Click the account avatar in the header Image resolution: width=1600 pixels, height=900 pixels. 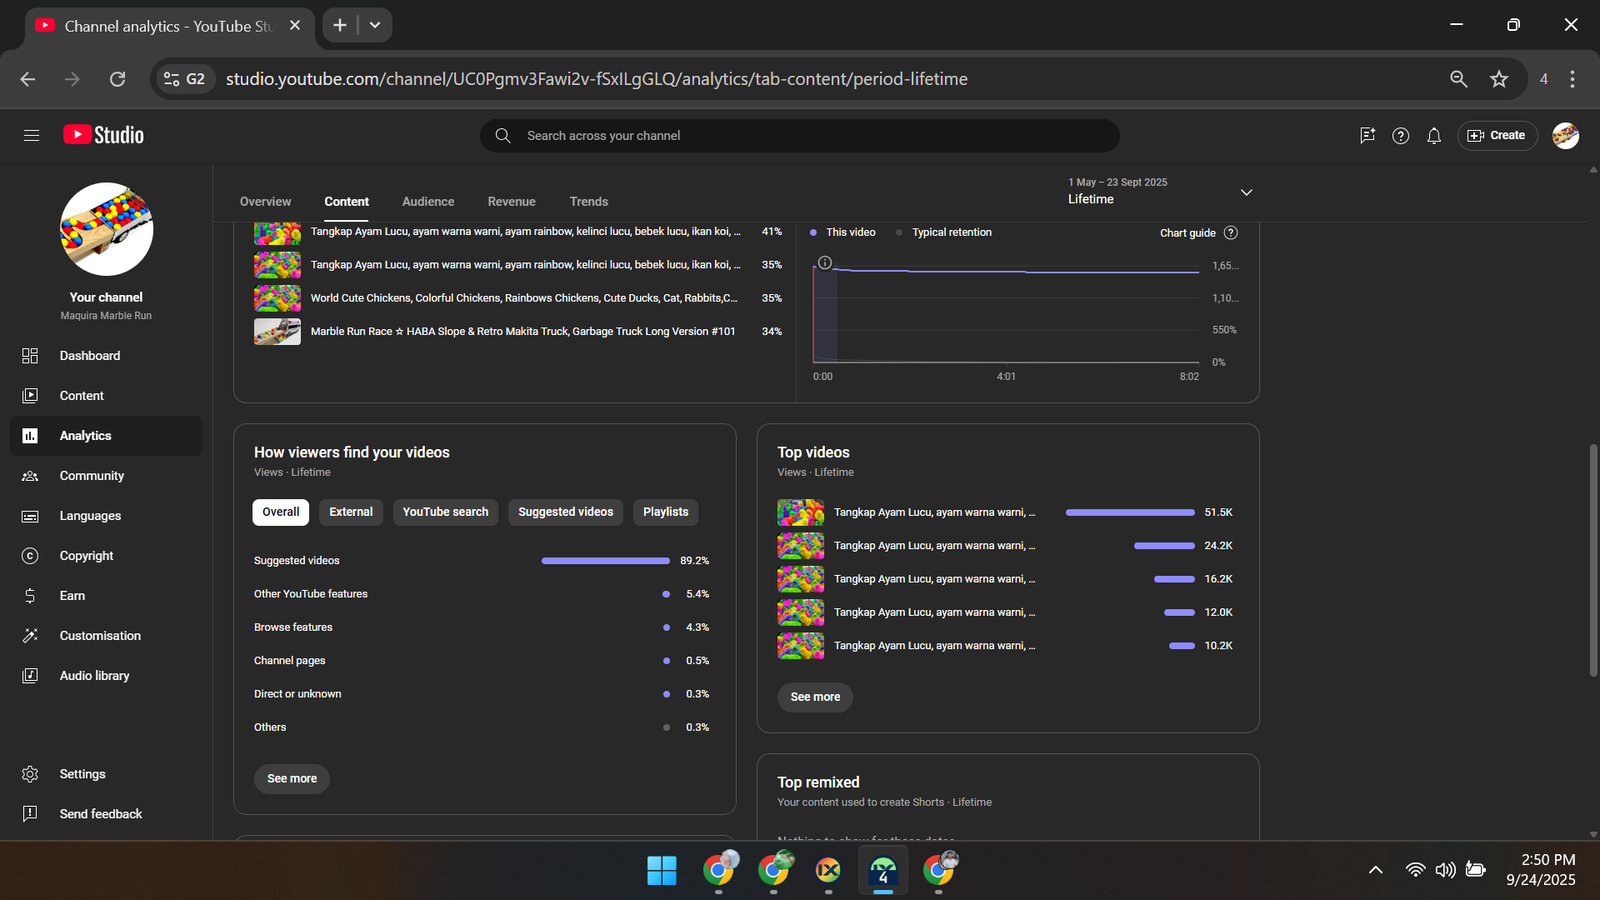pos(1565,136)
